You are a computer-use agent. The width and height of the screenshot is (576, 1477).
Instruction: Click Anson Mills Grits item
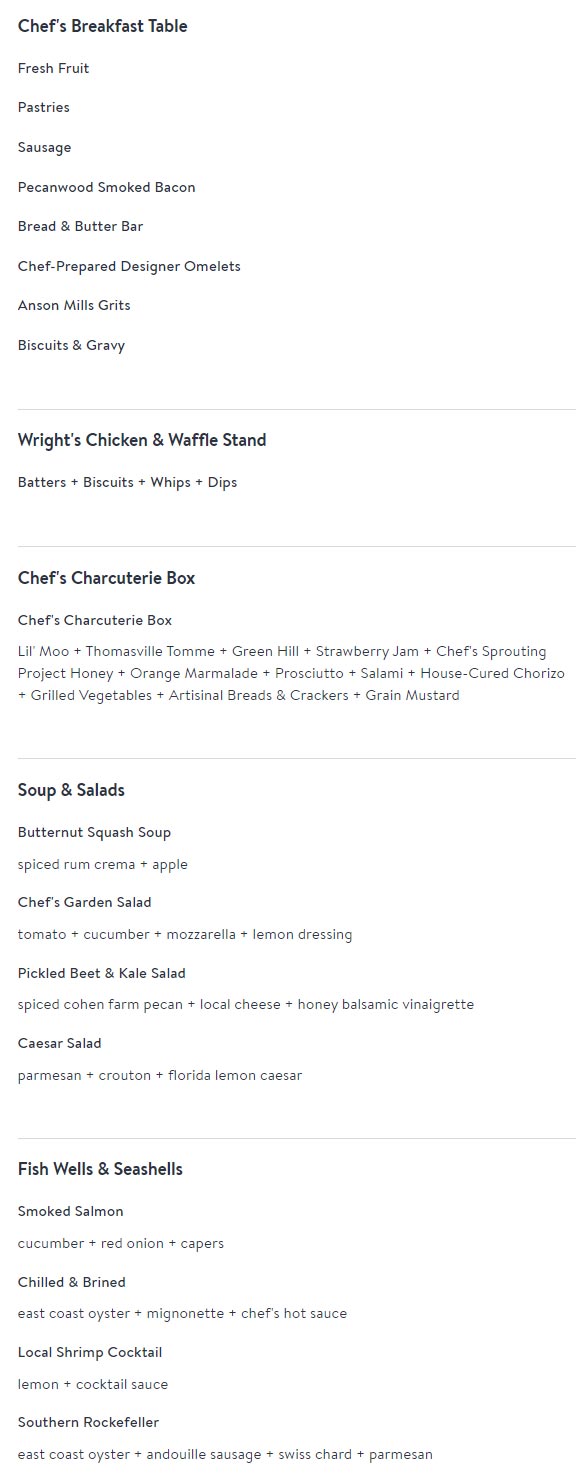[74, 305]
